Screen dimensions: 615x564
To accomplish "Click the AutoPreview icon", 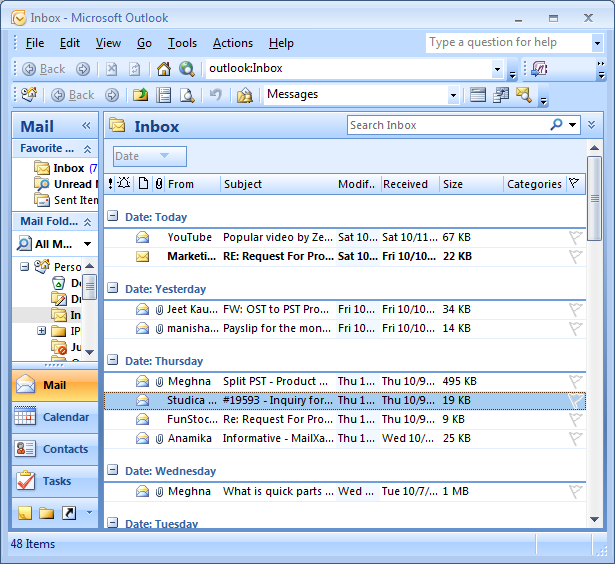I will [x=478, y=95].
